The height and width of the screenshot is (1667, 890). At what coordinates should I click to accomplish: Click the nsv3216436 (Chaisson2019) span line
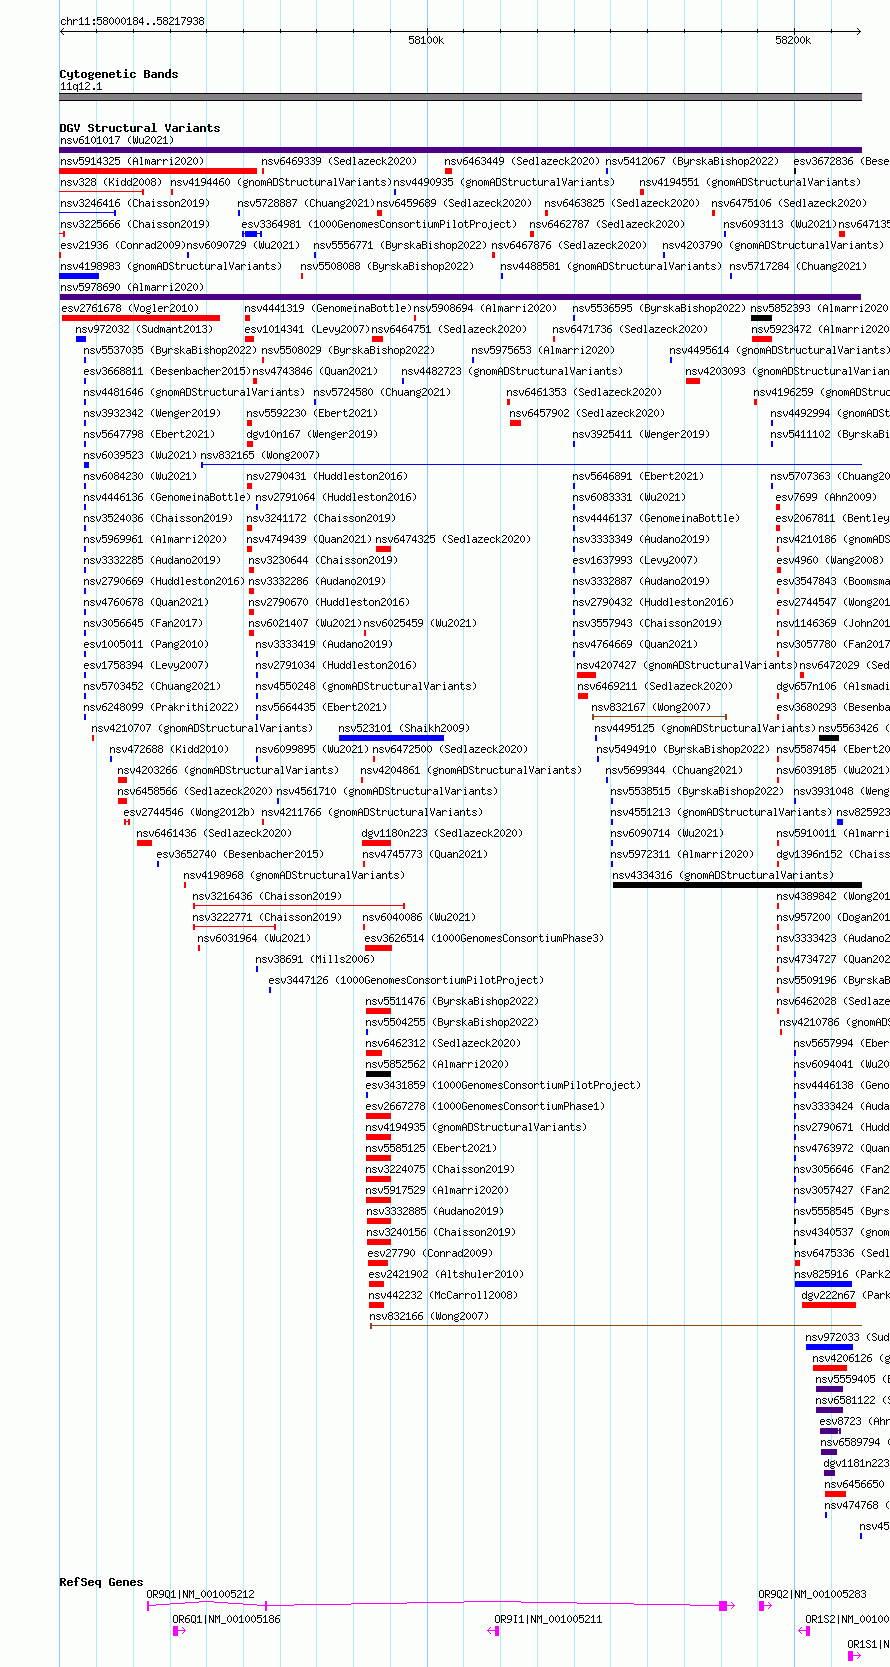coord(298,906)
